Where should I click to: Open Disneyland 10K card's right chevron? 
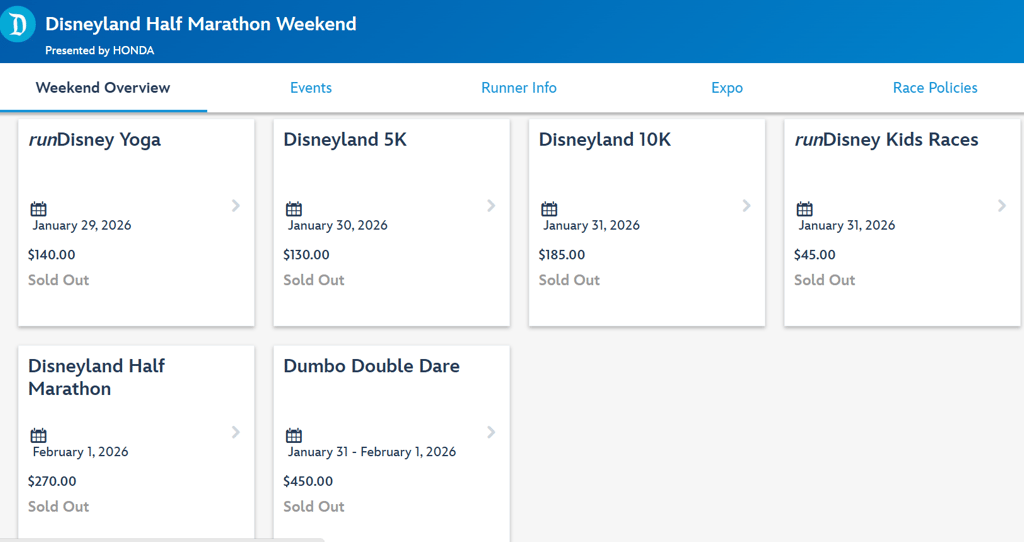[746, 206]
